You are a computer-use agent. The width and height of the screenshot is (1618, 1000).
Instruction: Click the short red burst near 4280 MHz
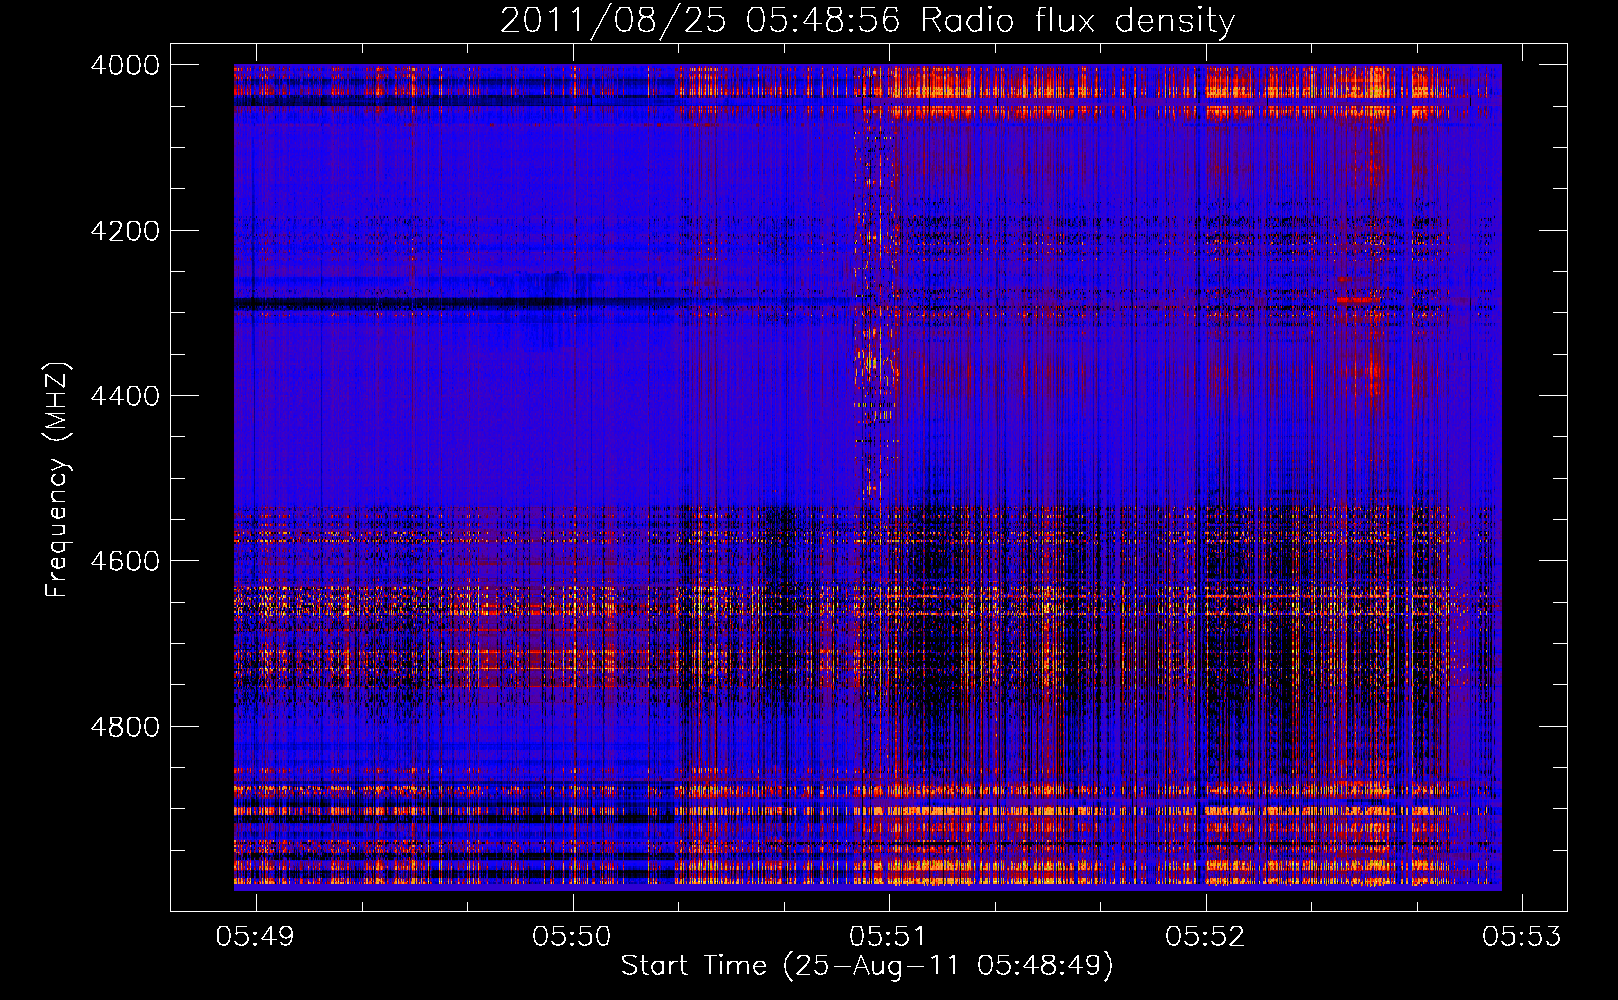click(1357, 299)
